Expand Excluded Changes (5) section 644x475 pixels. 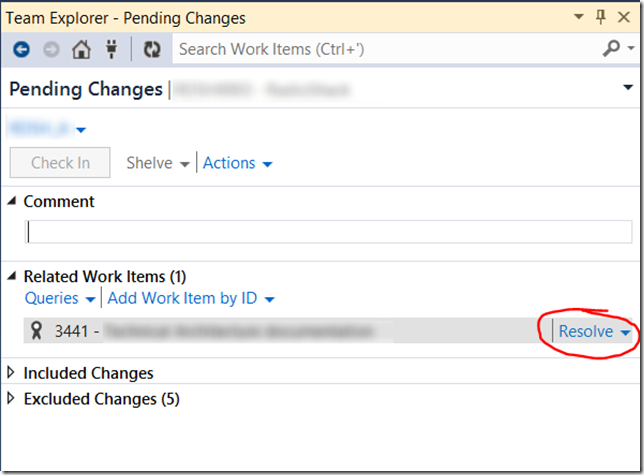(12, 399)
